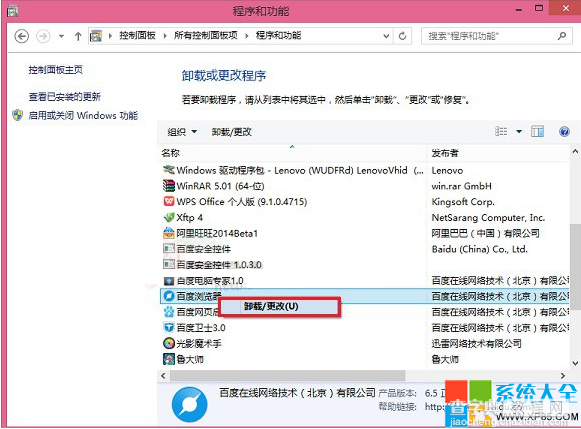
Task: Click the horizontal scrollbar right arrow
Action: [563, 376]
